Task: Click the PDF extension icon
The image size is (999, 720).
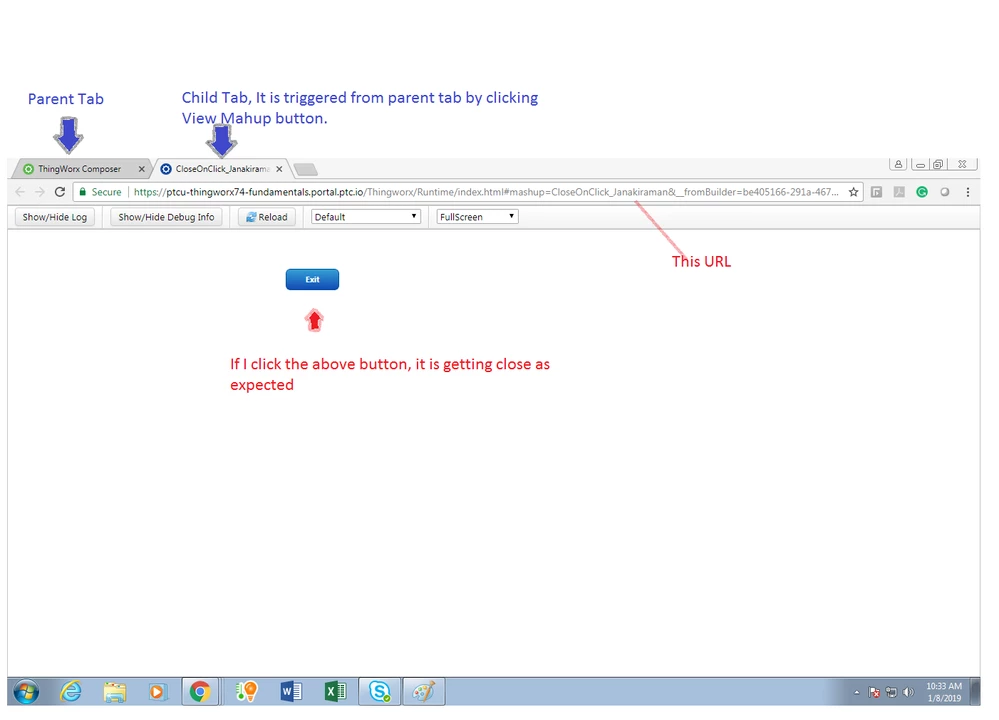Action: (x=899, y=192)
